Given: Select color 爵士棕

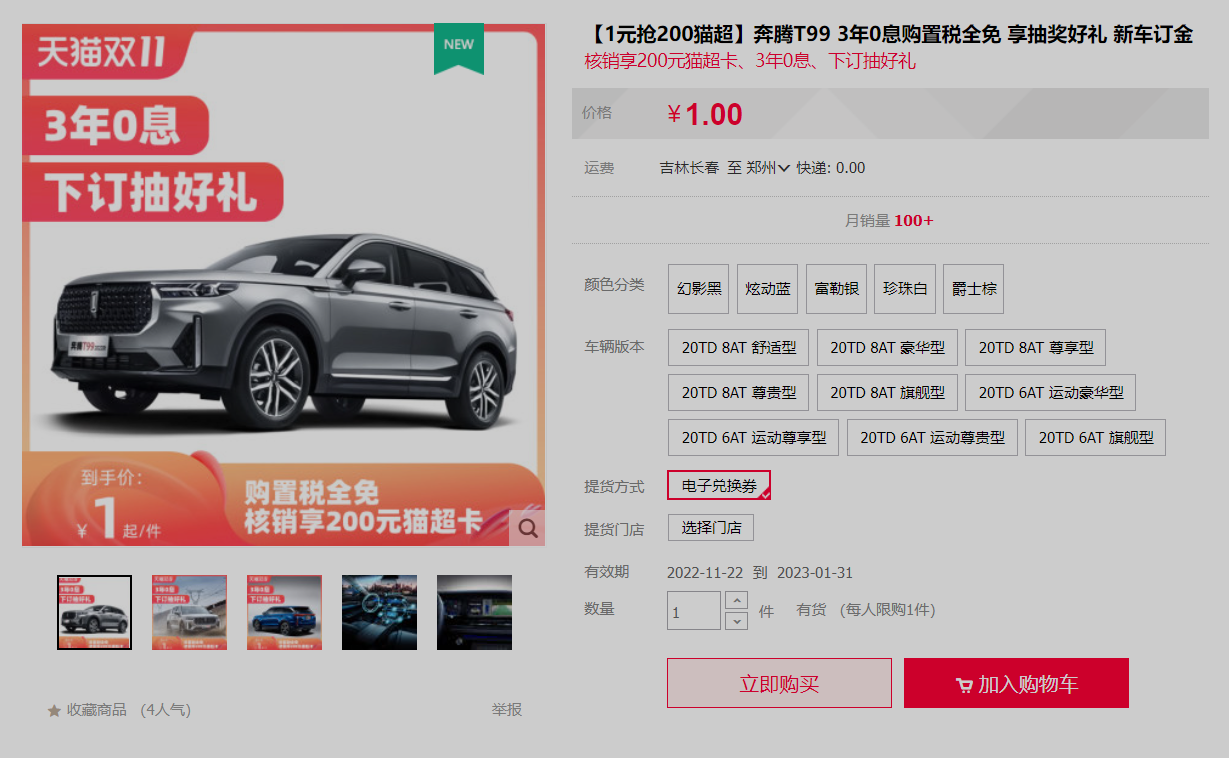Looking at the screenshot, I should [973, 289].
